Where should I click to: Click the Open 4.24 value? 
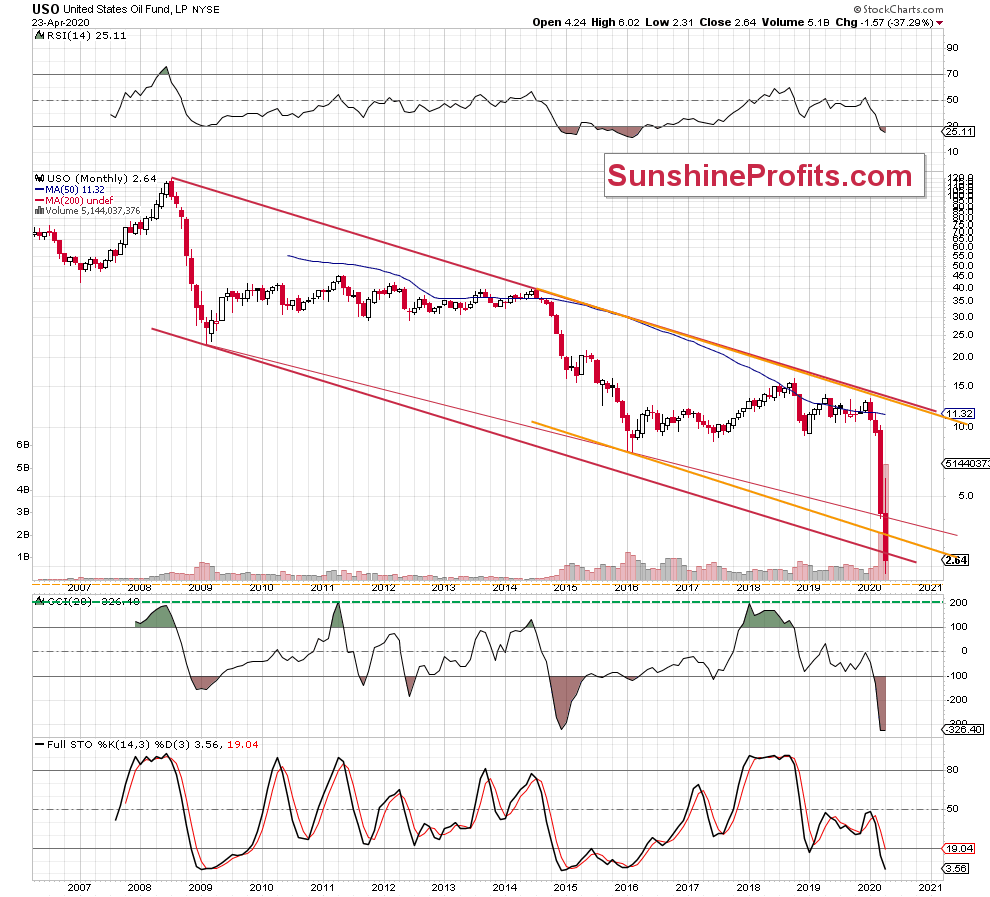pos(559,22)
